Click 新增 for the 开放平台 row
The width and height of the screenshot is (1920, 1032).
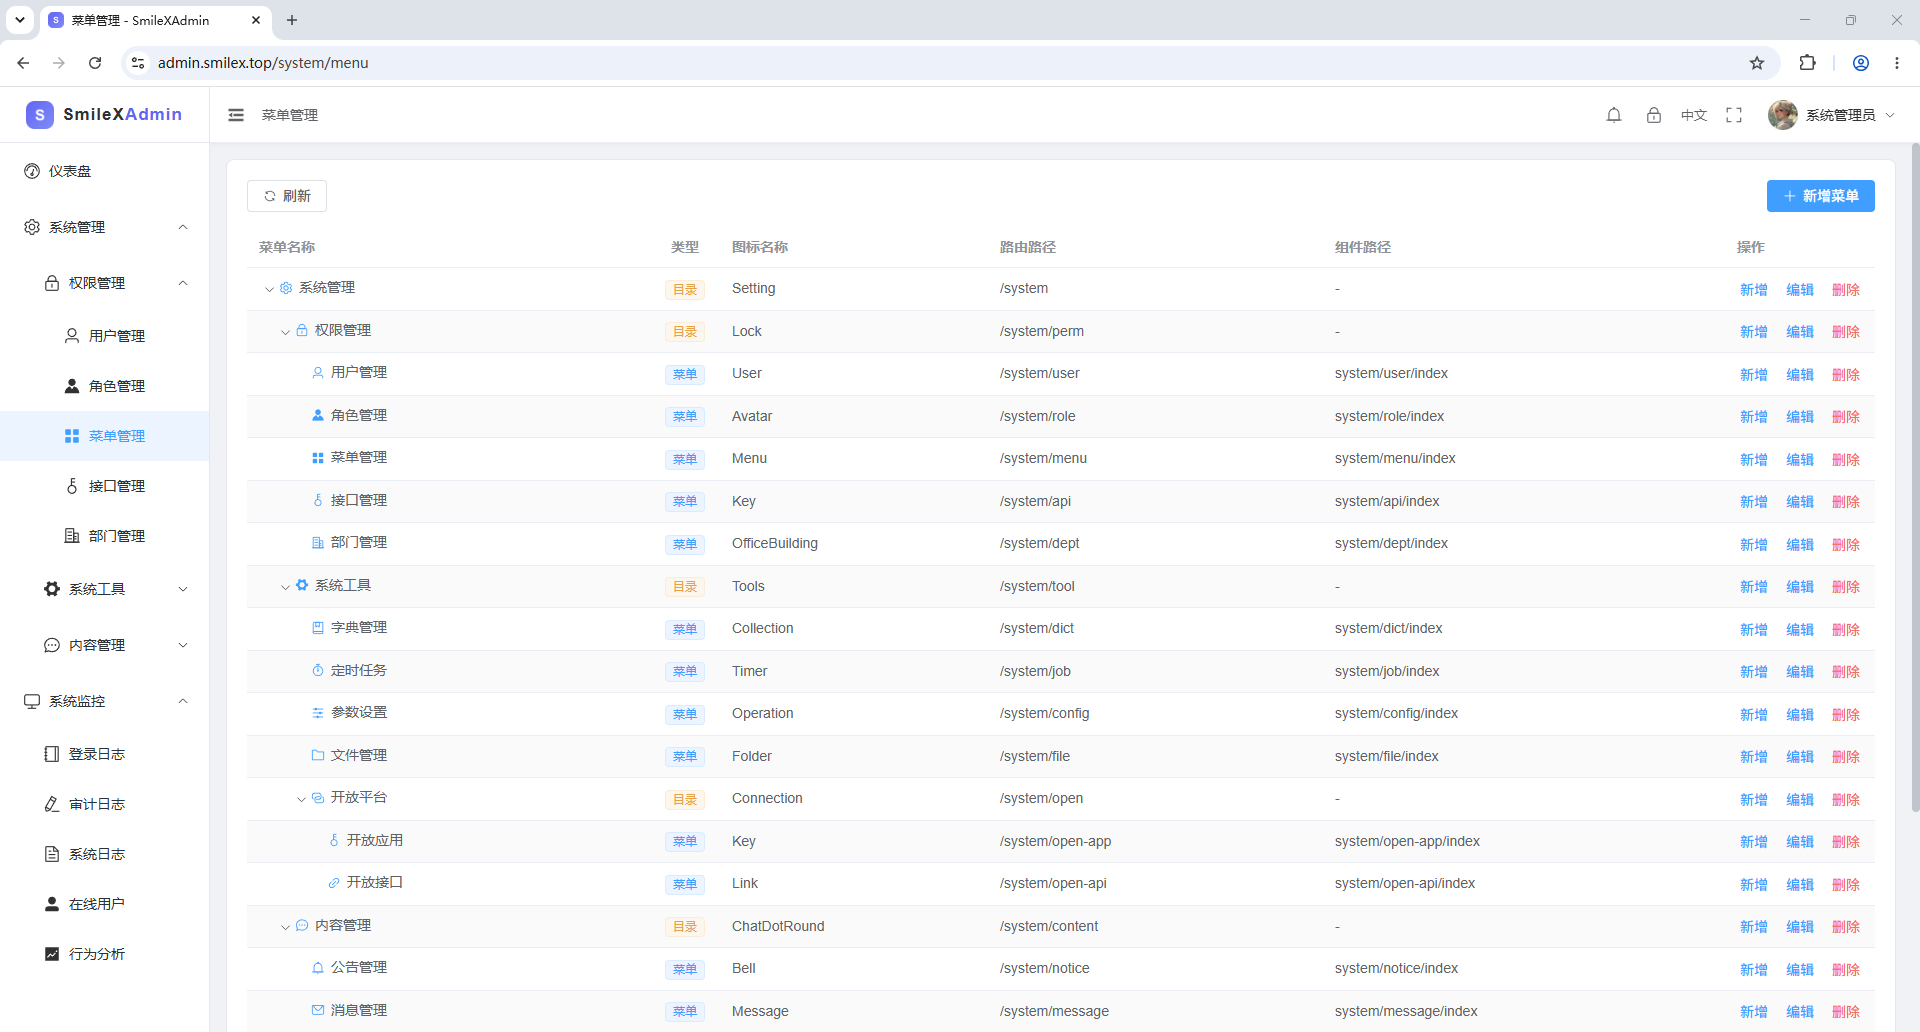[x=1754, y=800]
